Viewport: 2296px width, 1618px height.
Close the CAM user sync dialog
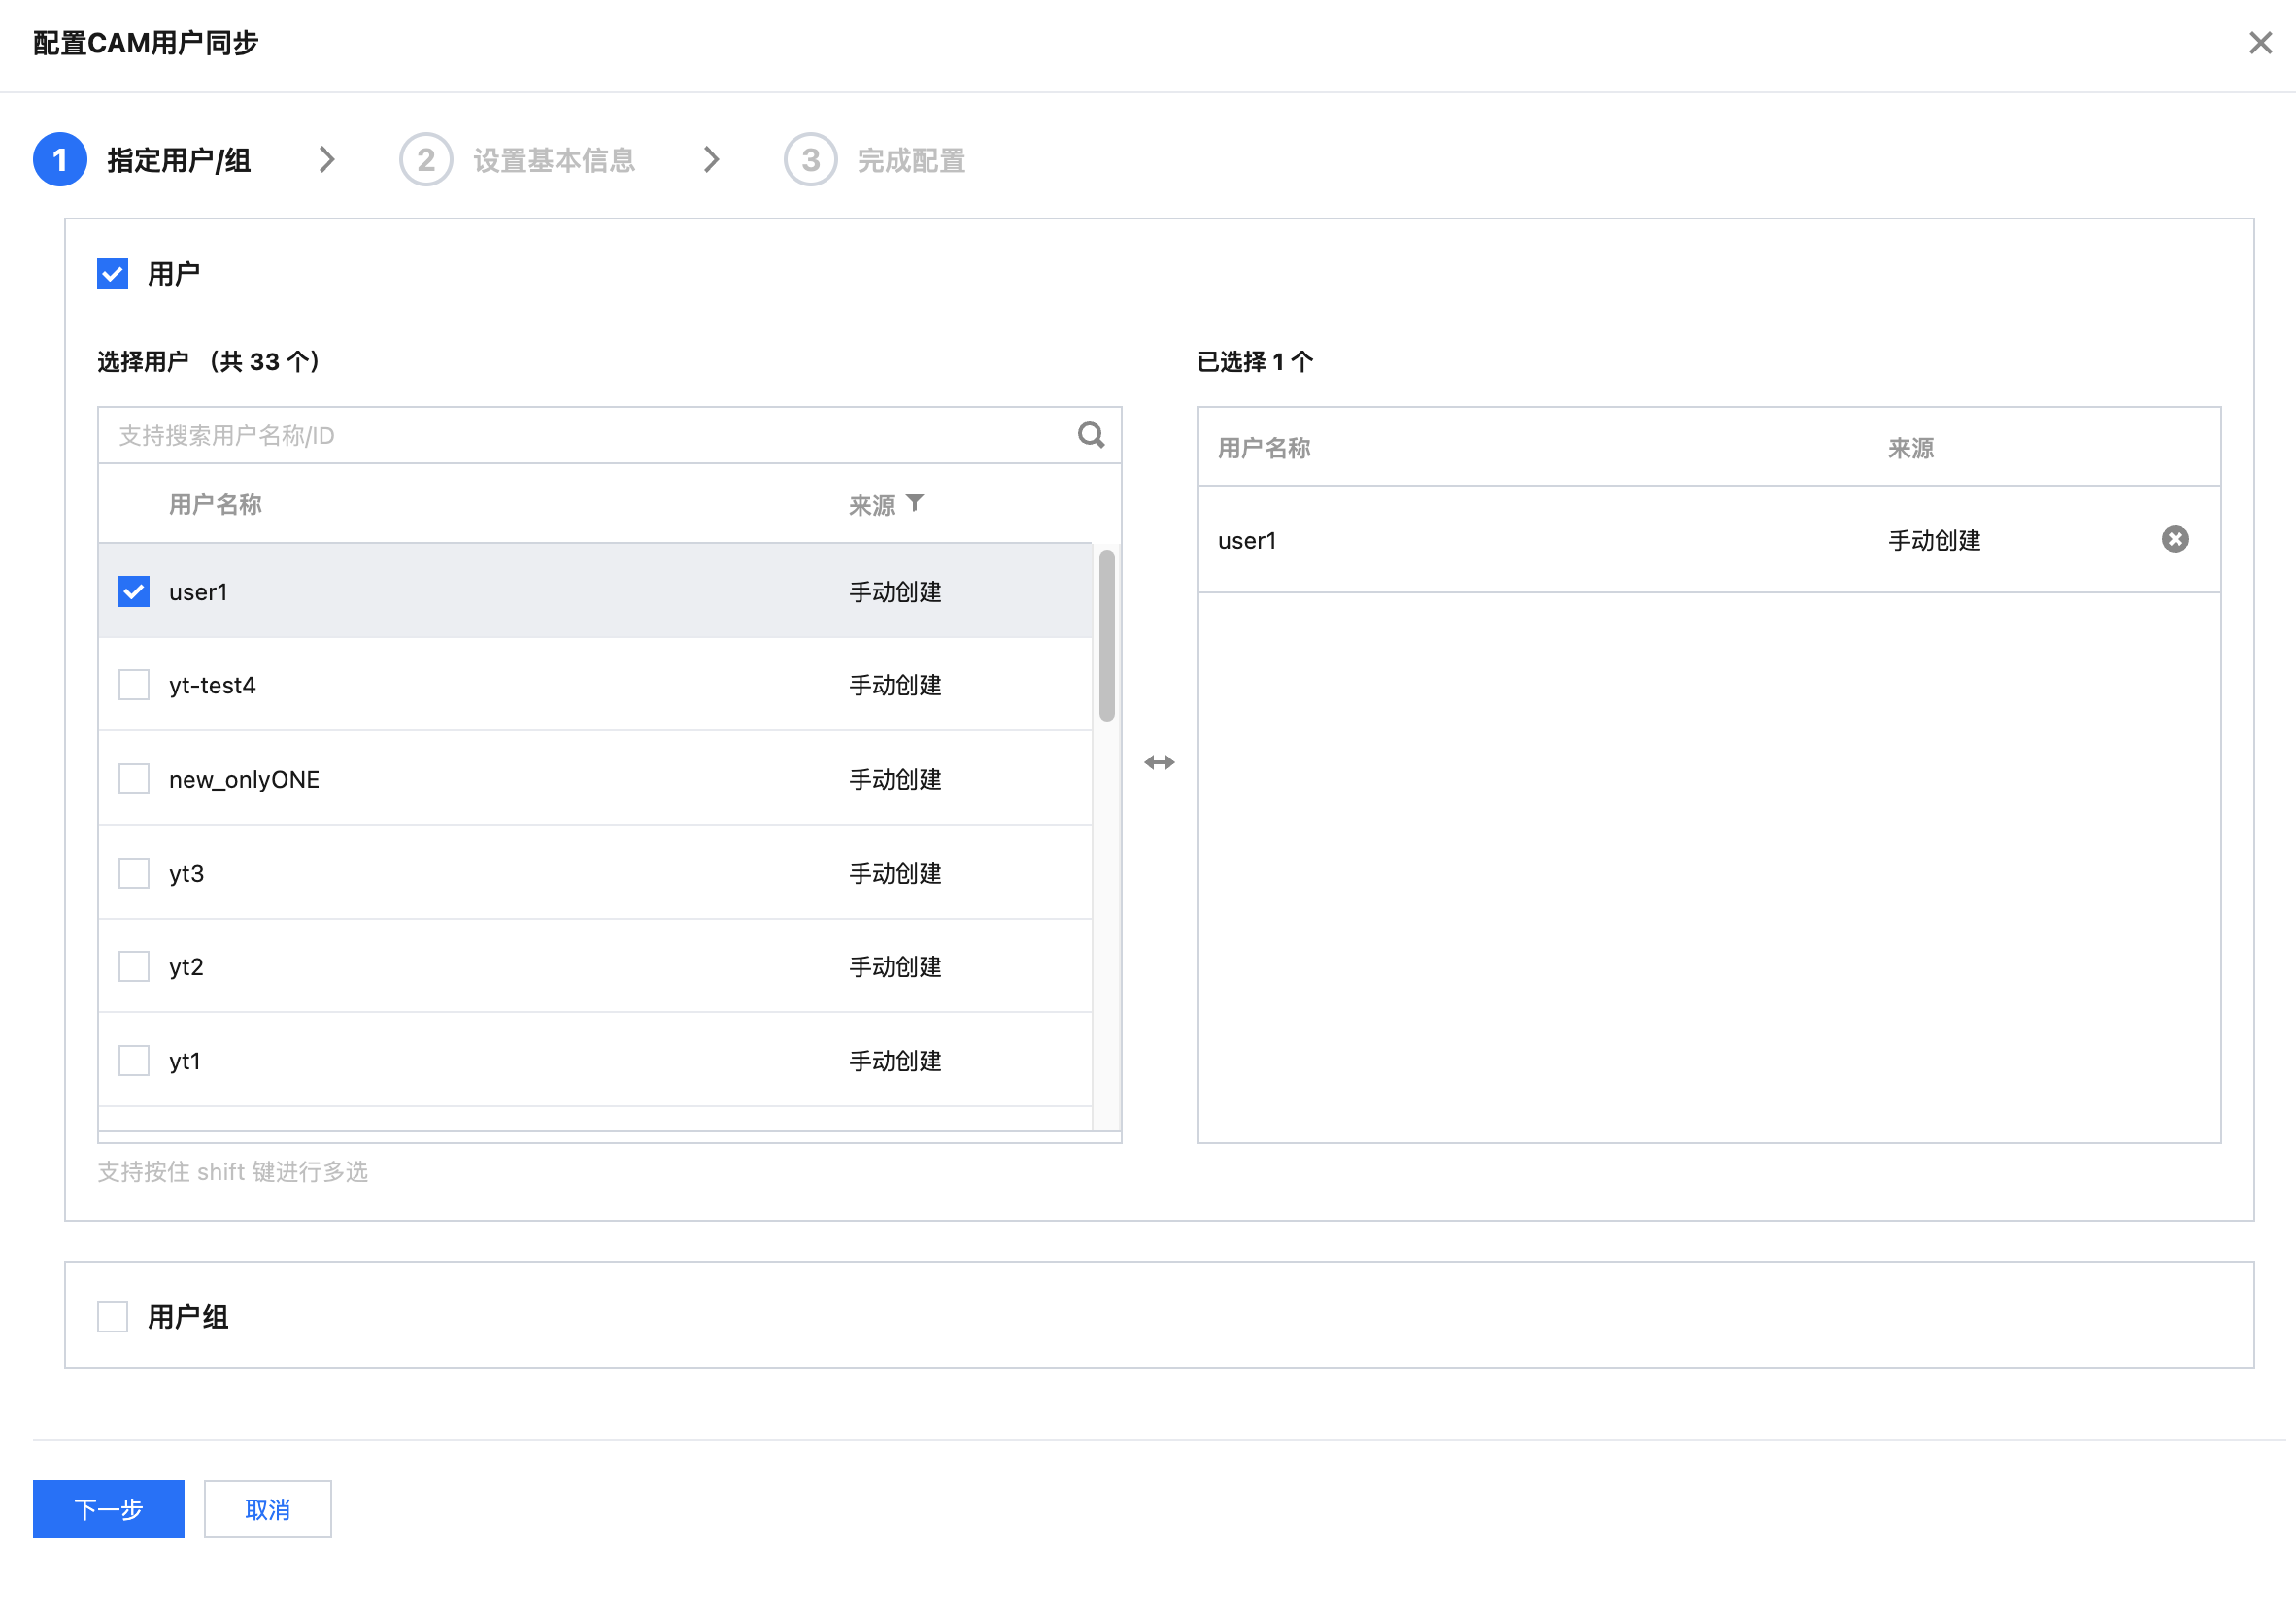2260,43
